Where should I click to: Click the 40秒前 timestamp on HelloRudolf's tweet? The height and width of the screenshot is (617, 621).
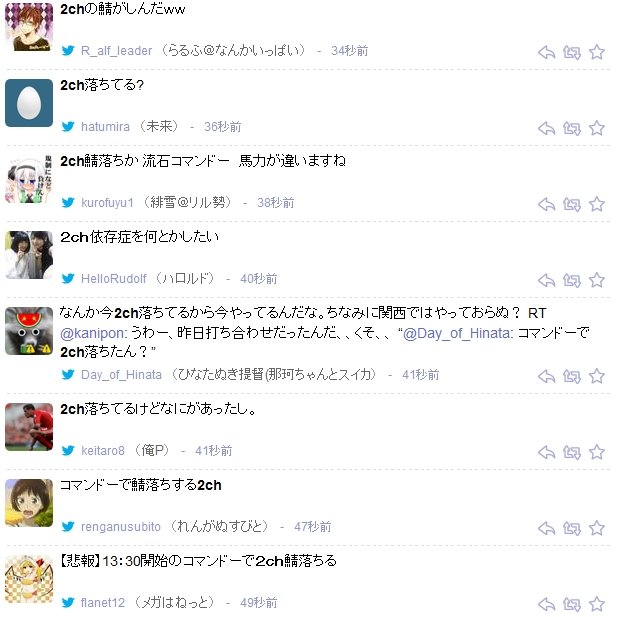click(259, 279)
